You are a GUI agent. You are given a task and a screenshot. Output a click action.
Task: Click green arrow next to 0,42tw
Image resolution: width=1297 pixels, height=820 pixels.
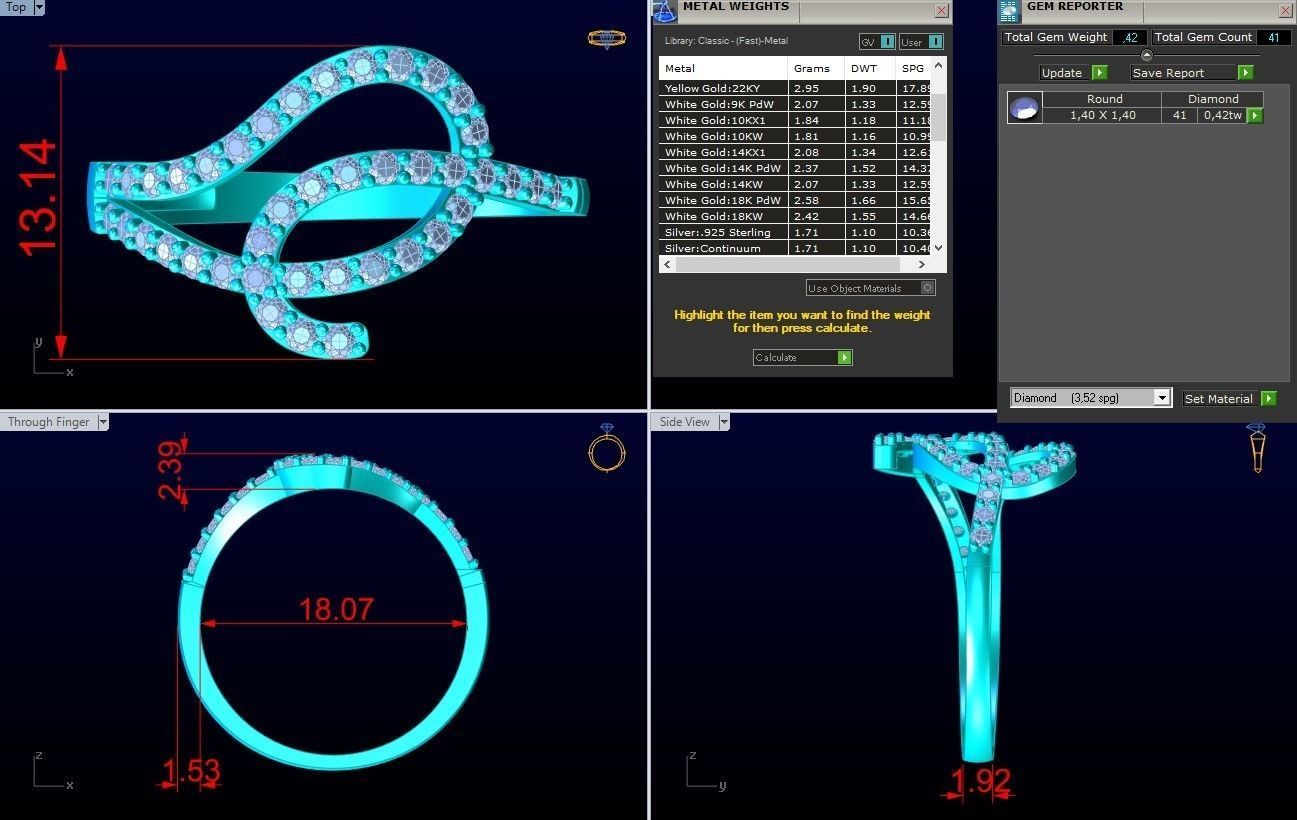click(1254, 115)
